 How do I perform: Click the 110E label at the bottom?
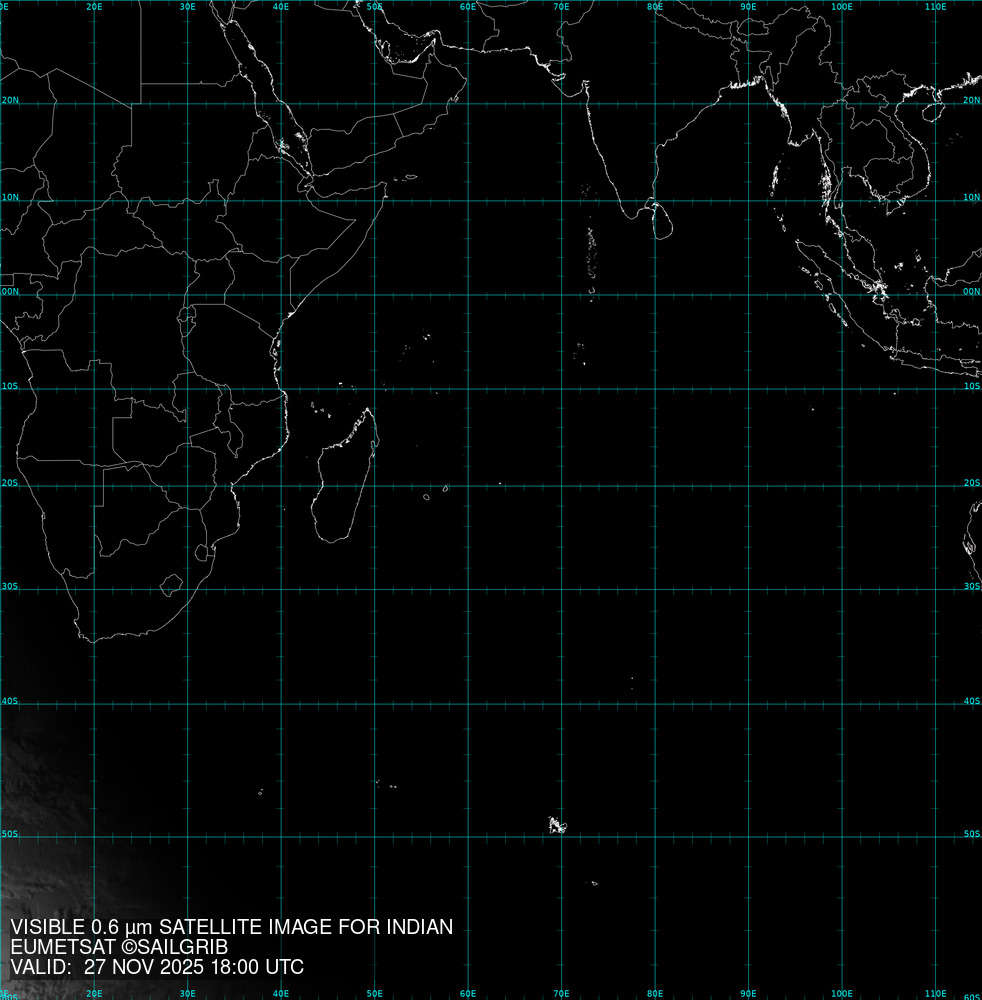click(935, 994)
